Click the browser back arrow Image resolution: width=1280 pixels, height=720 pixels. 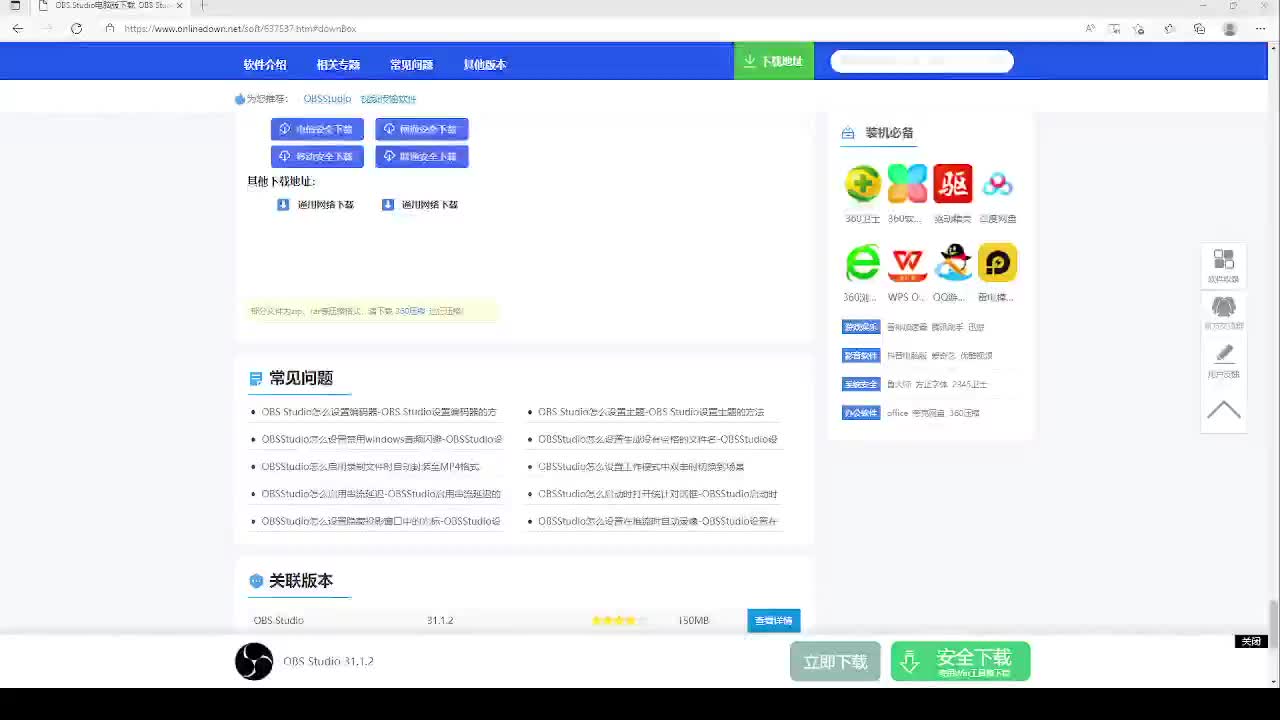pos(18,28)
